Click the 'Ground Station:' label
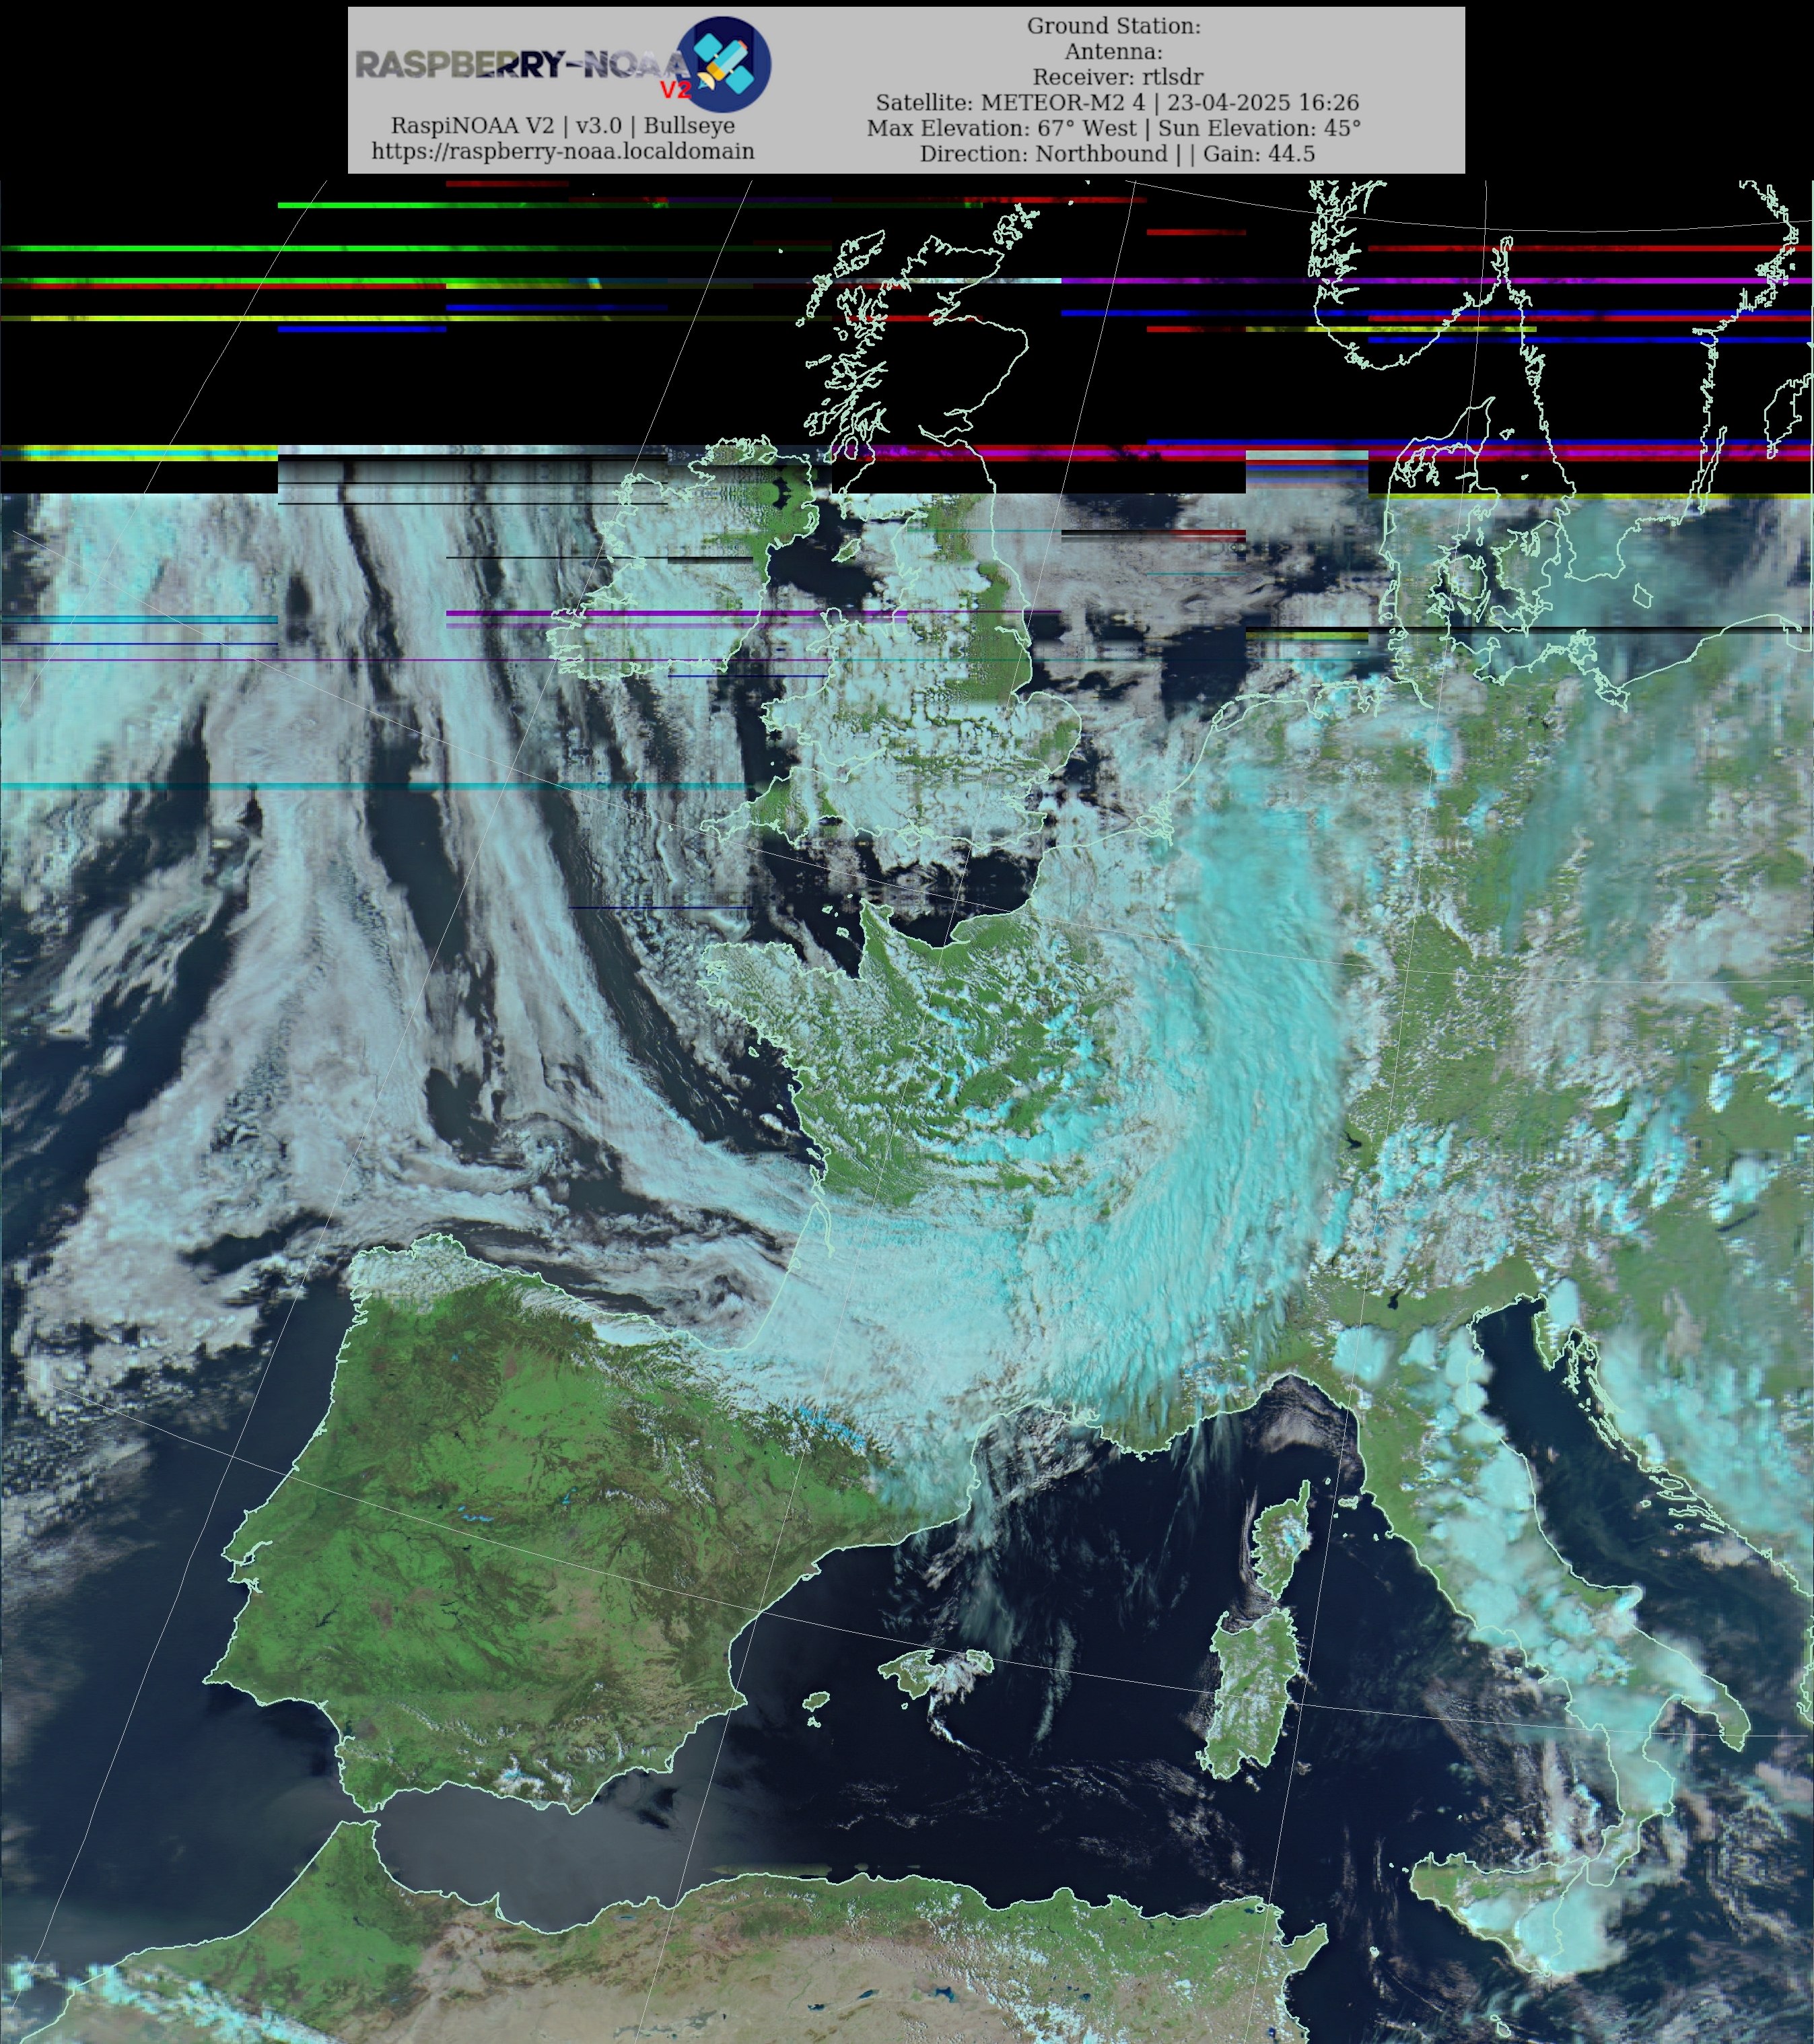 coord(1114,26)
